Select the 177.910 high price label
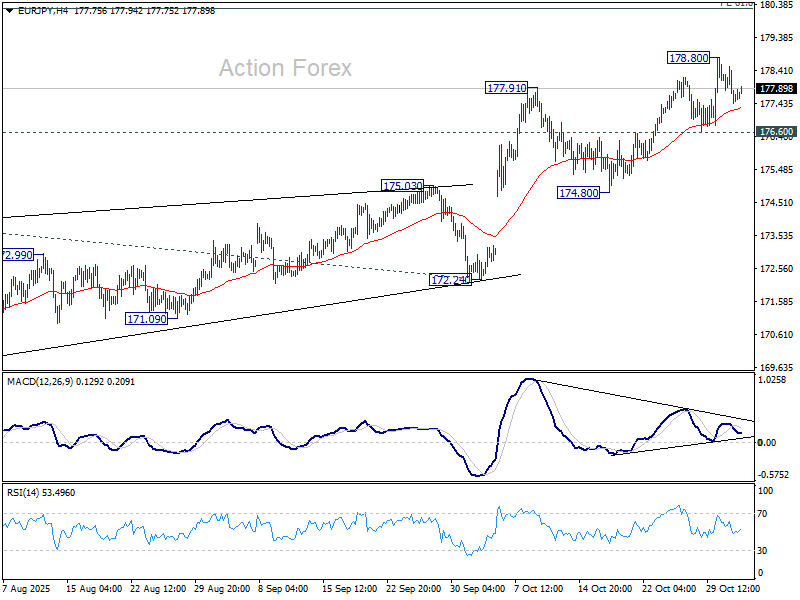This screenshot has height=600, width=800. pyautogui.click(x=507, y=88)
